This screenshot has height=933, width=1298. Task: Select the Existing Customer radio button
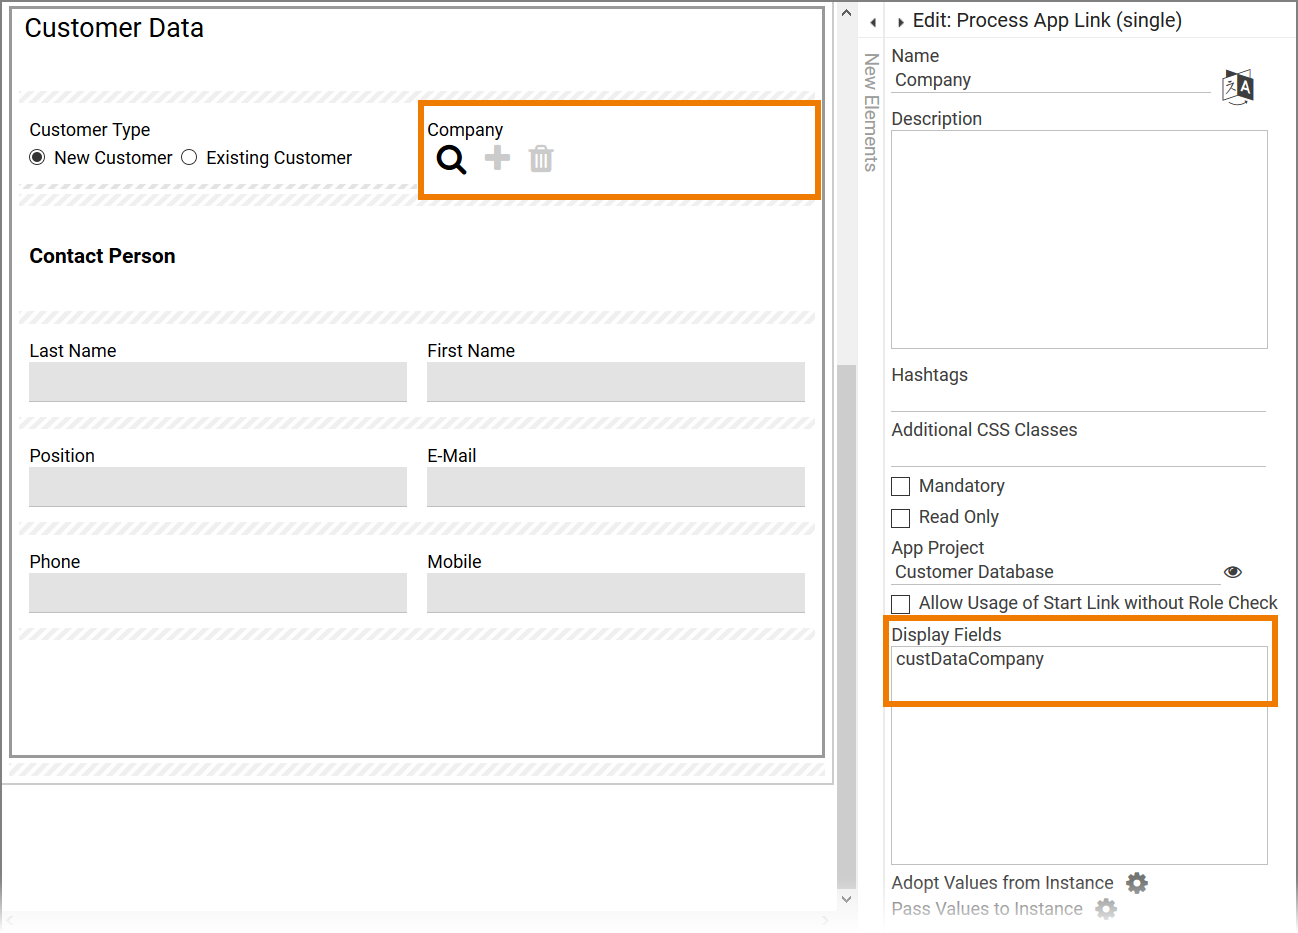[x=189, y=158]
